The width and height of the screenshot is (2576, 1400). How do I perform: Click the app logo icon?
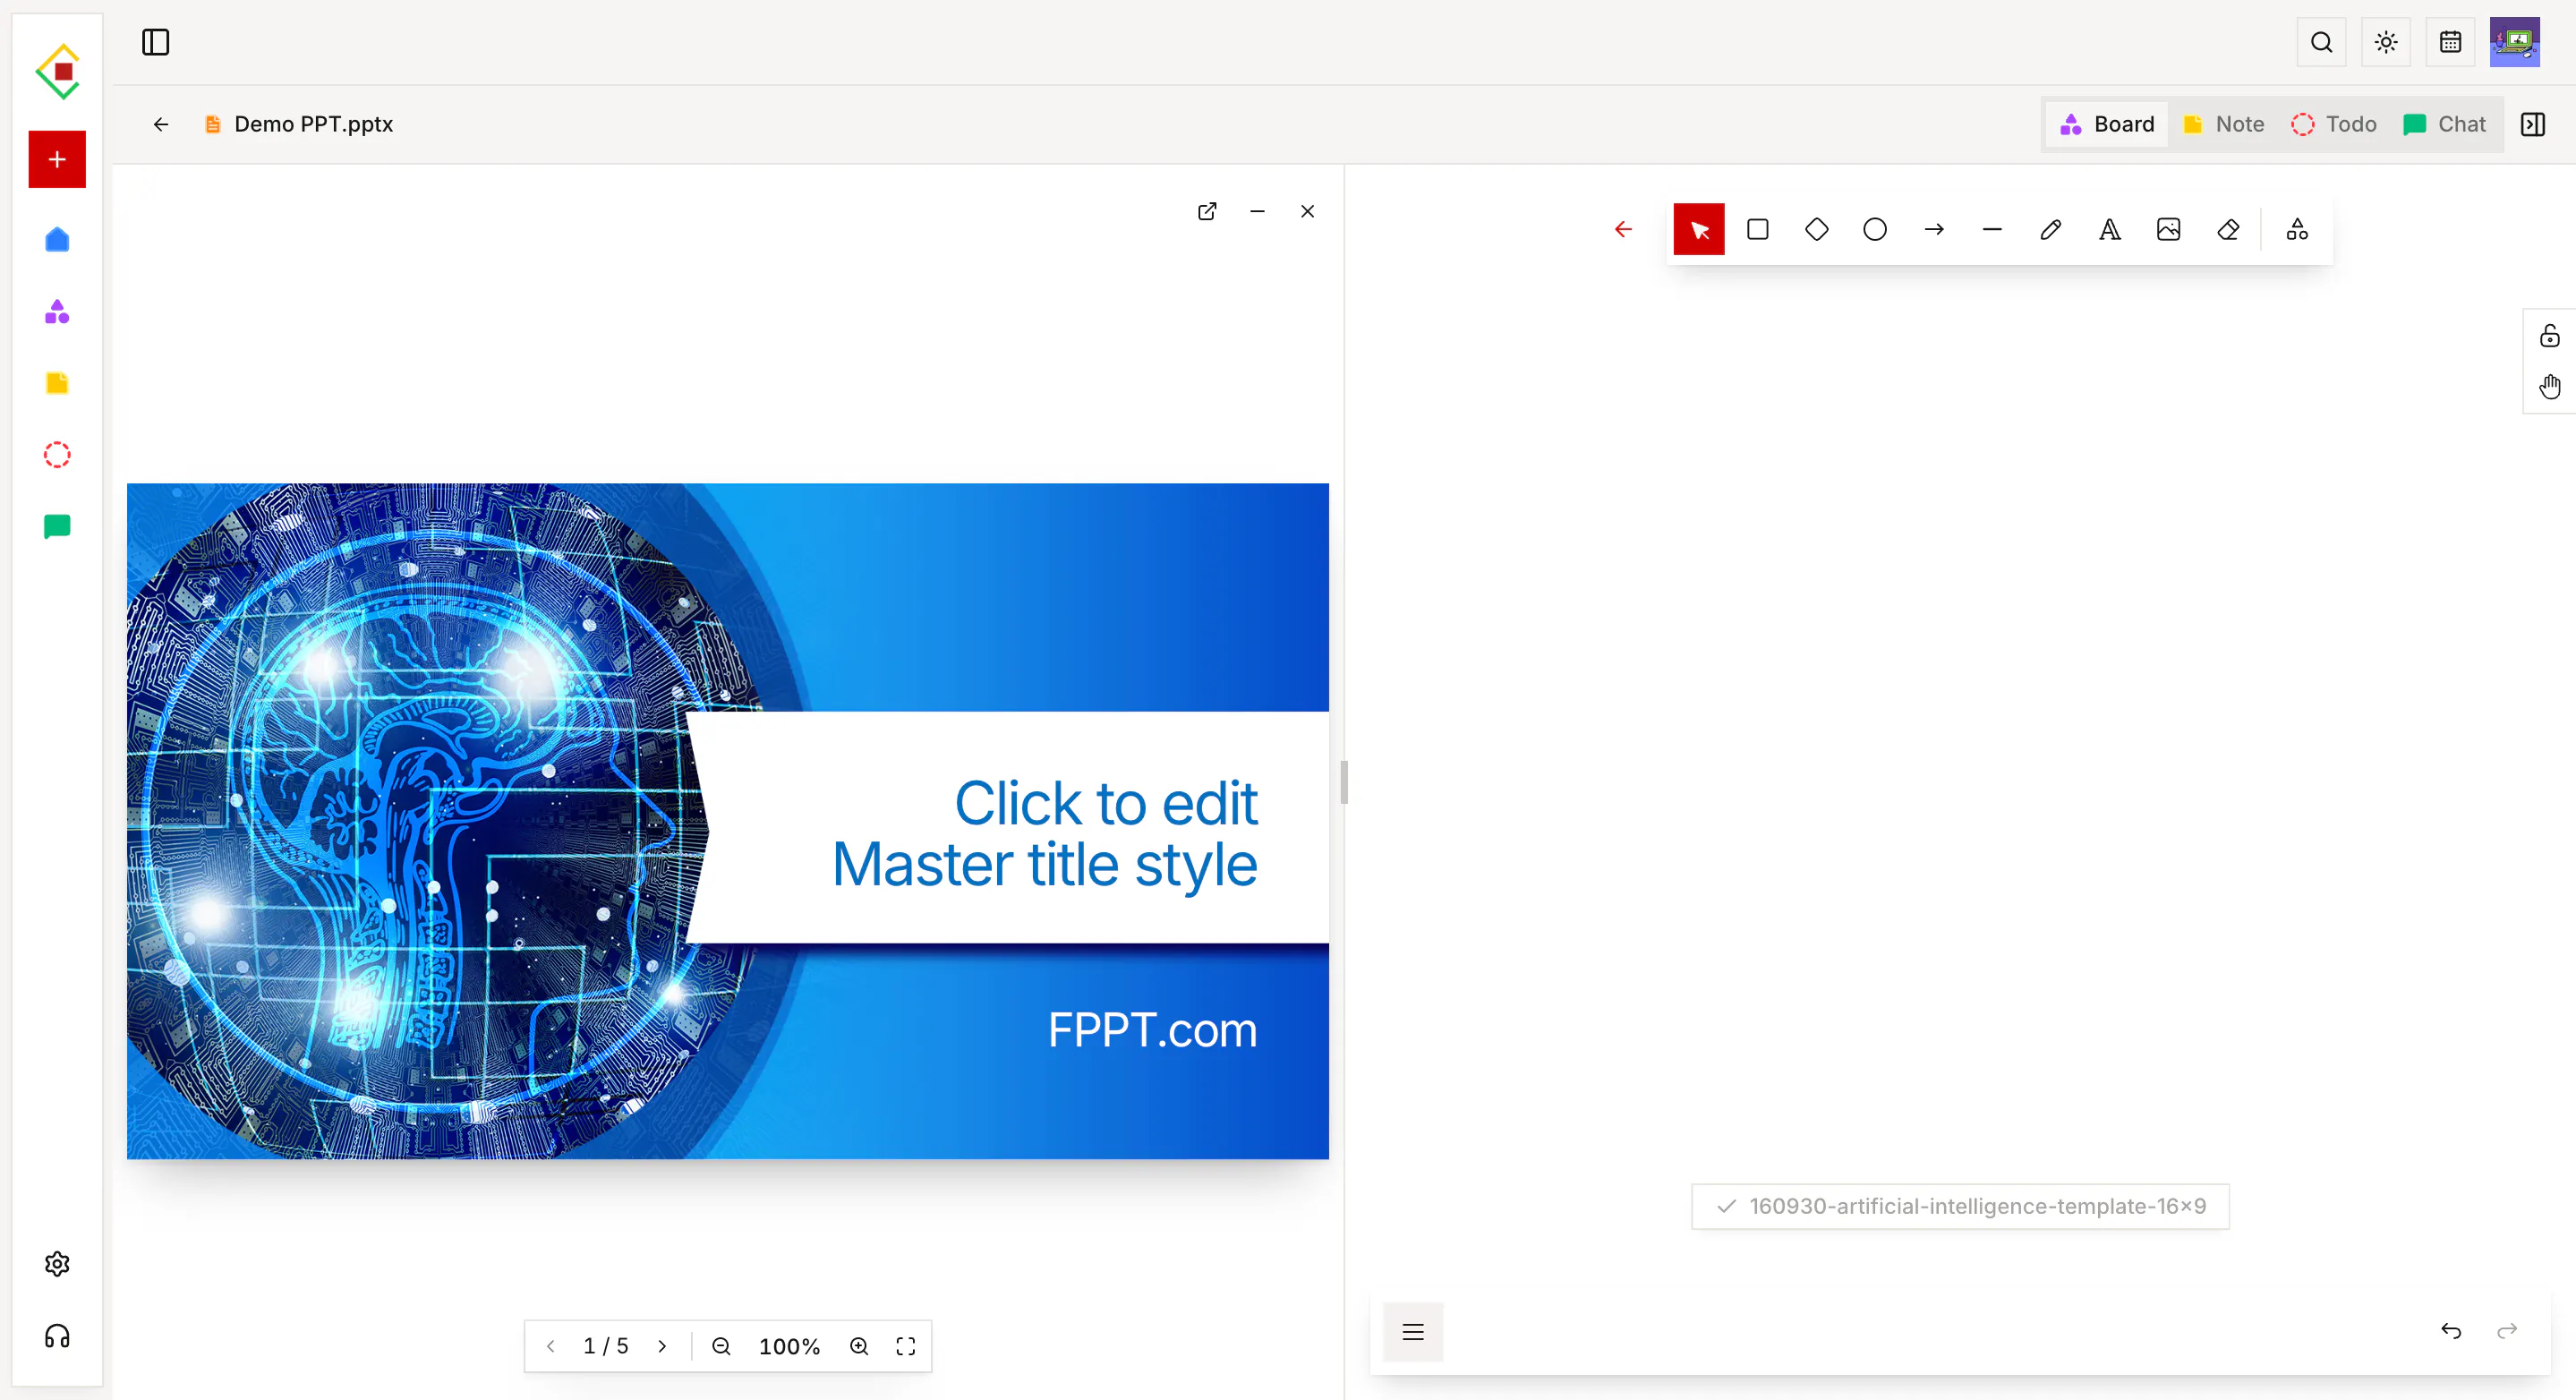(58, 71)
